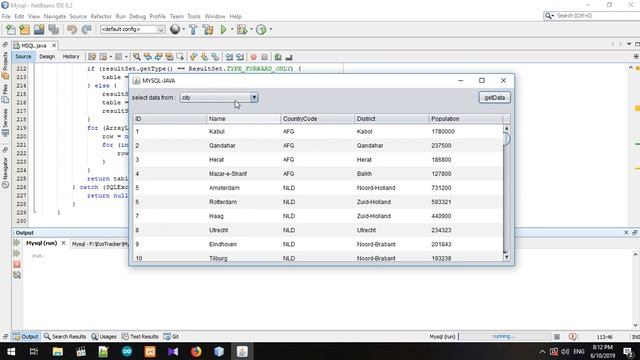Screen dimensions: 640x360
Task: Open the Navigate menu
Action: (x=55, y=16)
